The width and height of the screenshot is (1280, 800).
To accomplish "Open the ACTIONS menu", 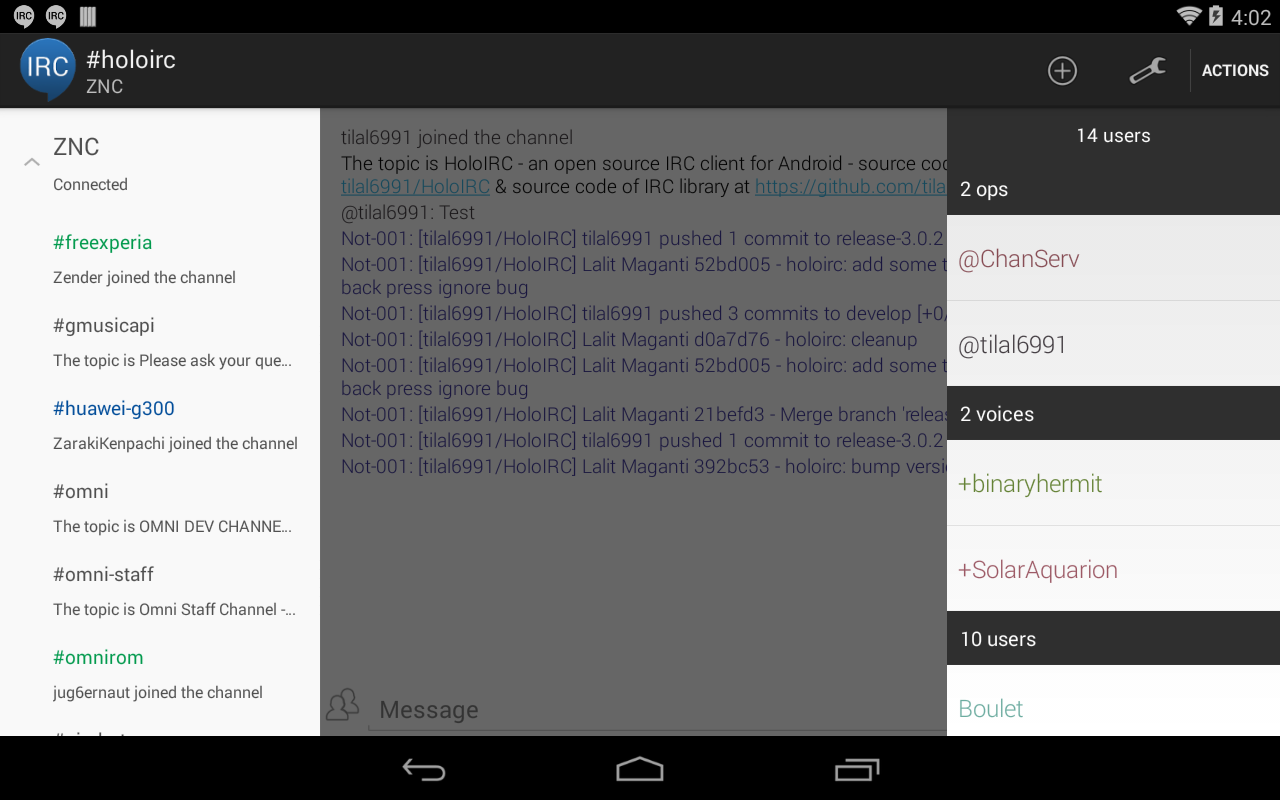I will pos(1235,70).
